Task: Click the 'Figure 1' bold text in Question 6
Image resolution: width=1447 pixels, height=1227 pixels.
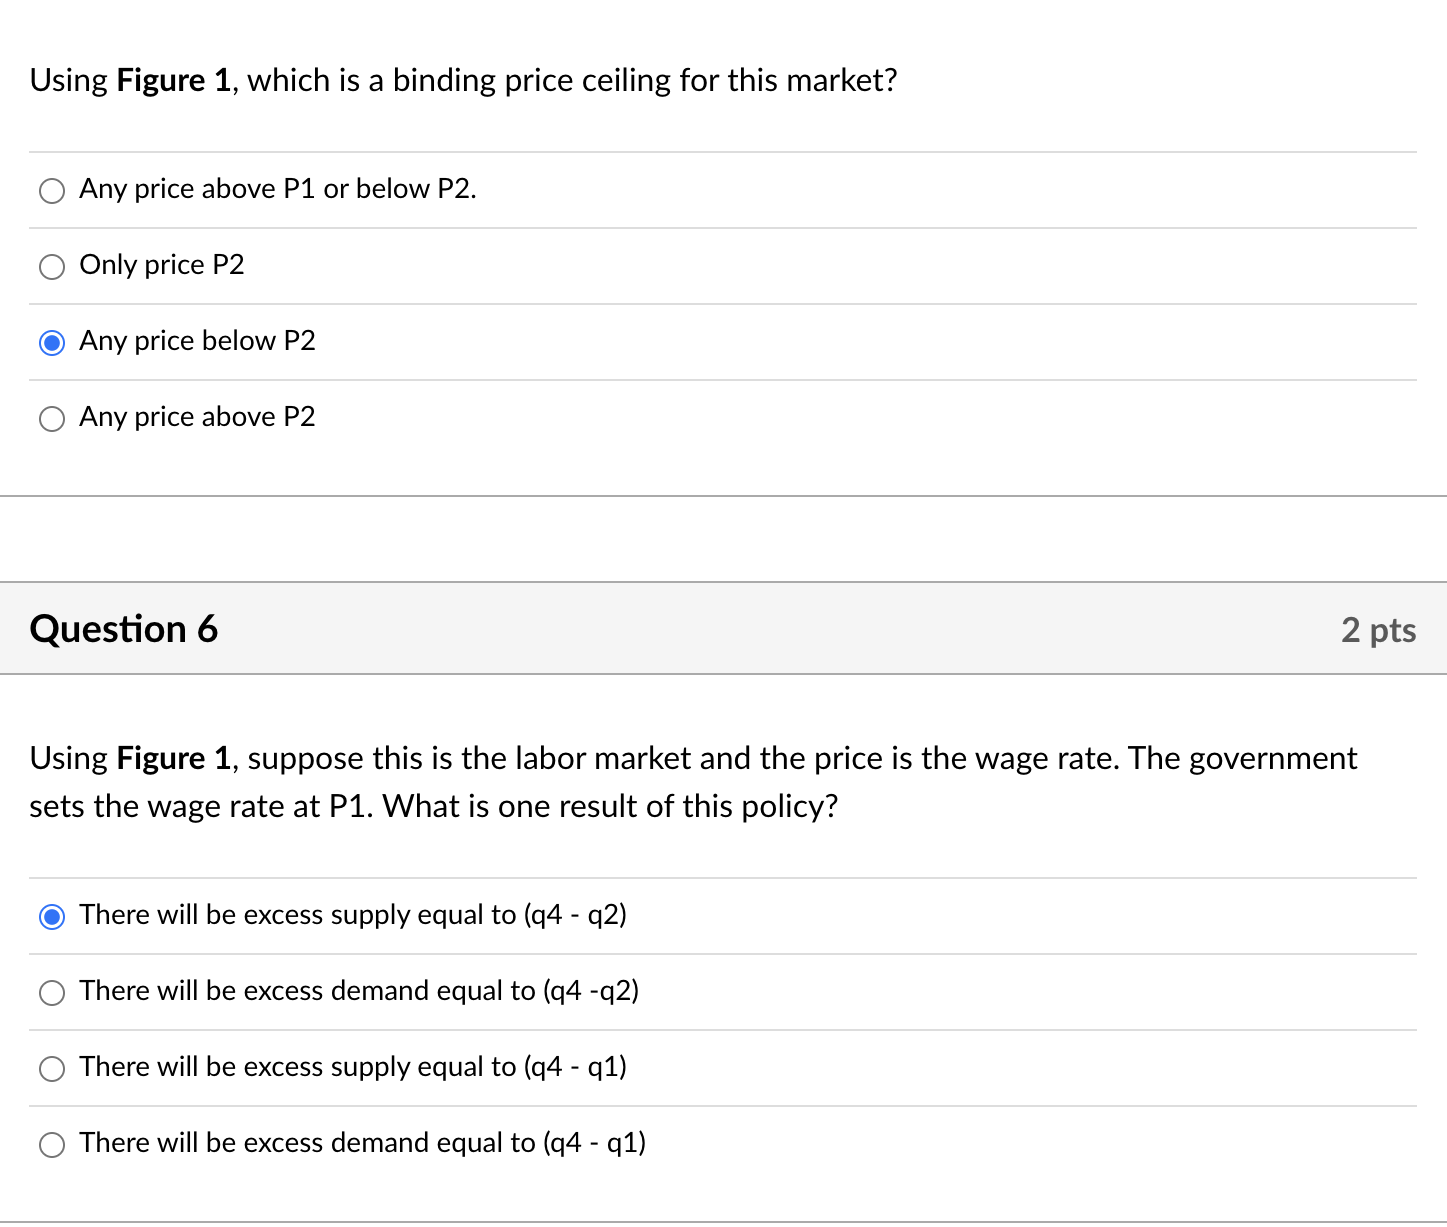Action: 172,758
